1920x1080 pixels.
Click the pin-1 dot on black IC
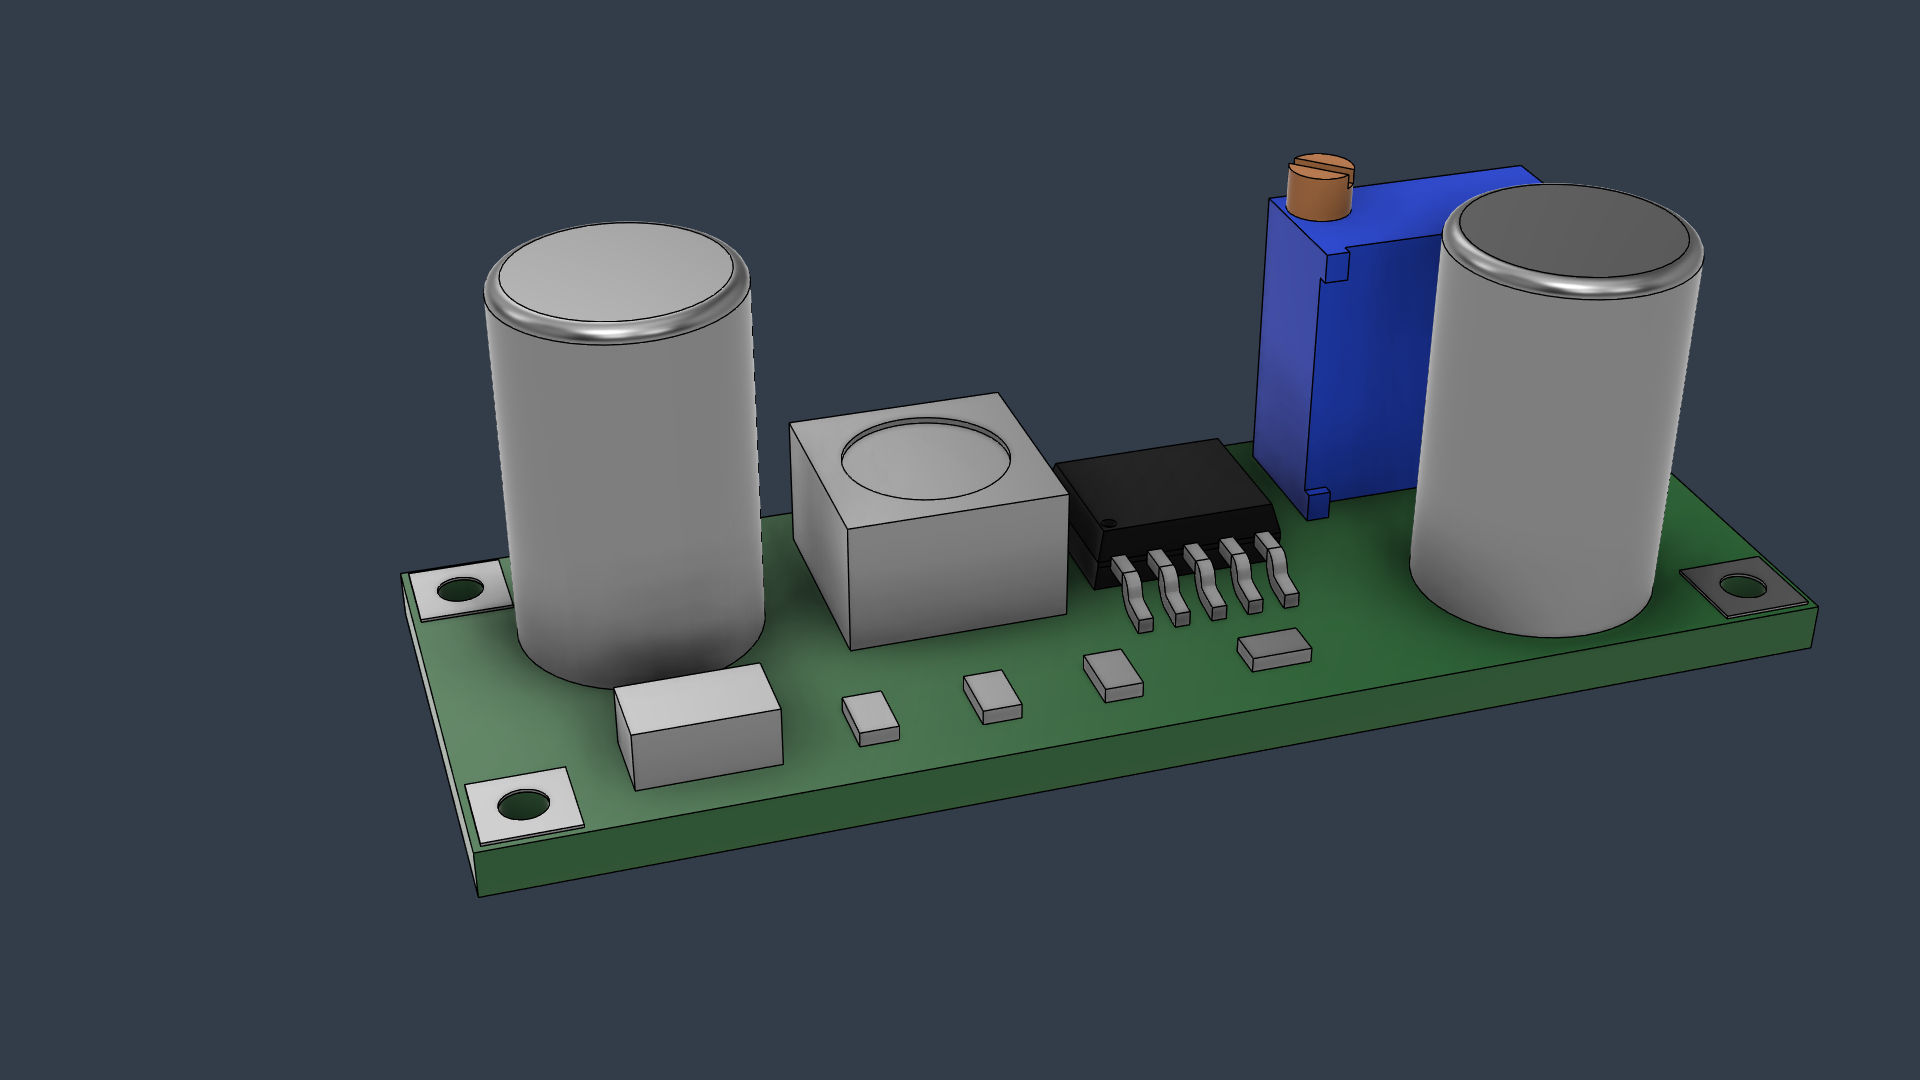pos(1108,523)
